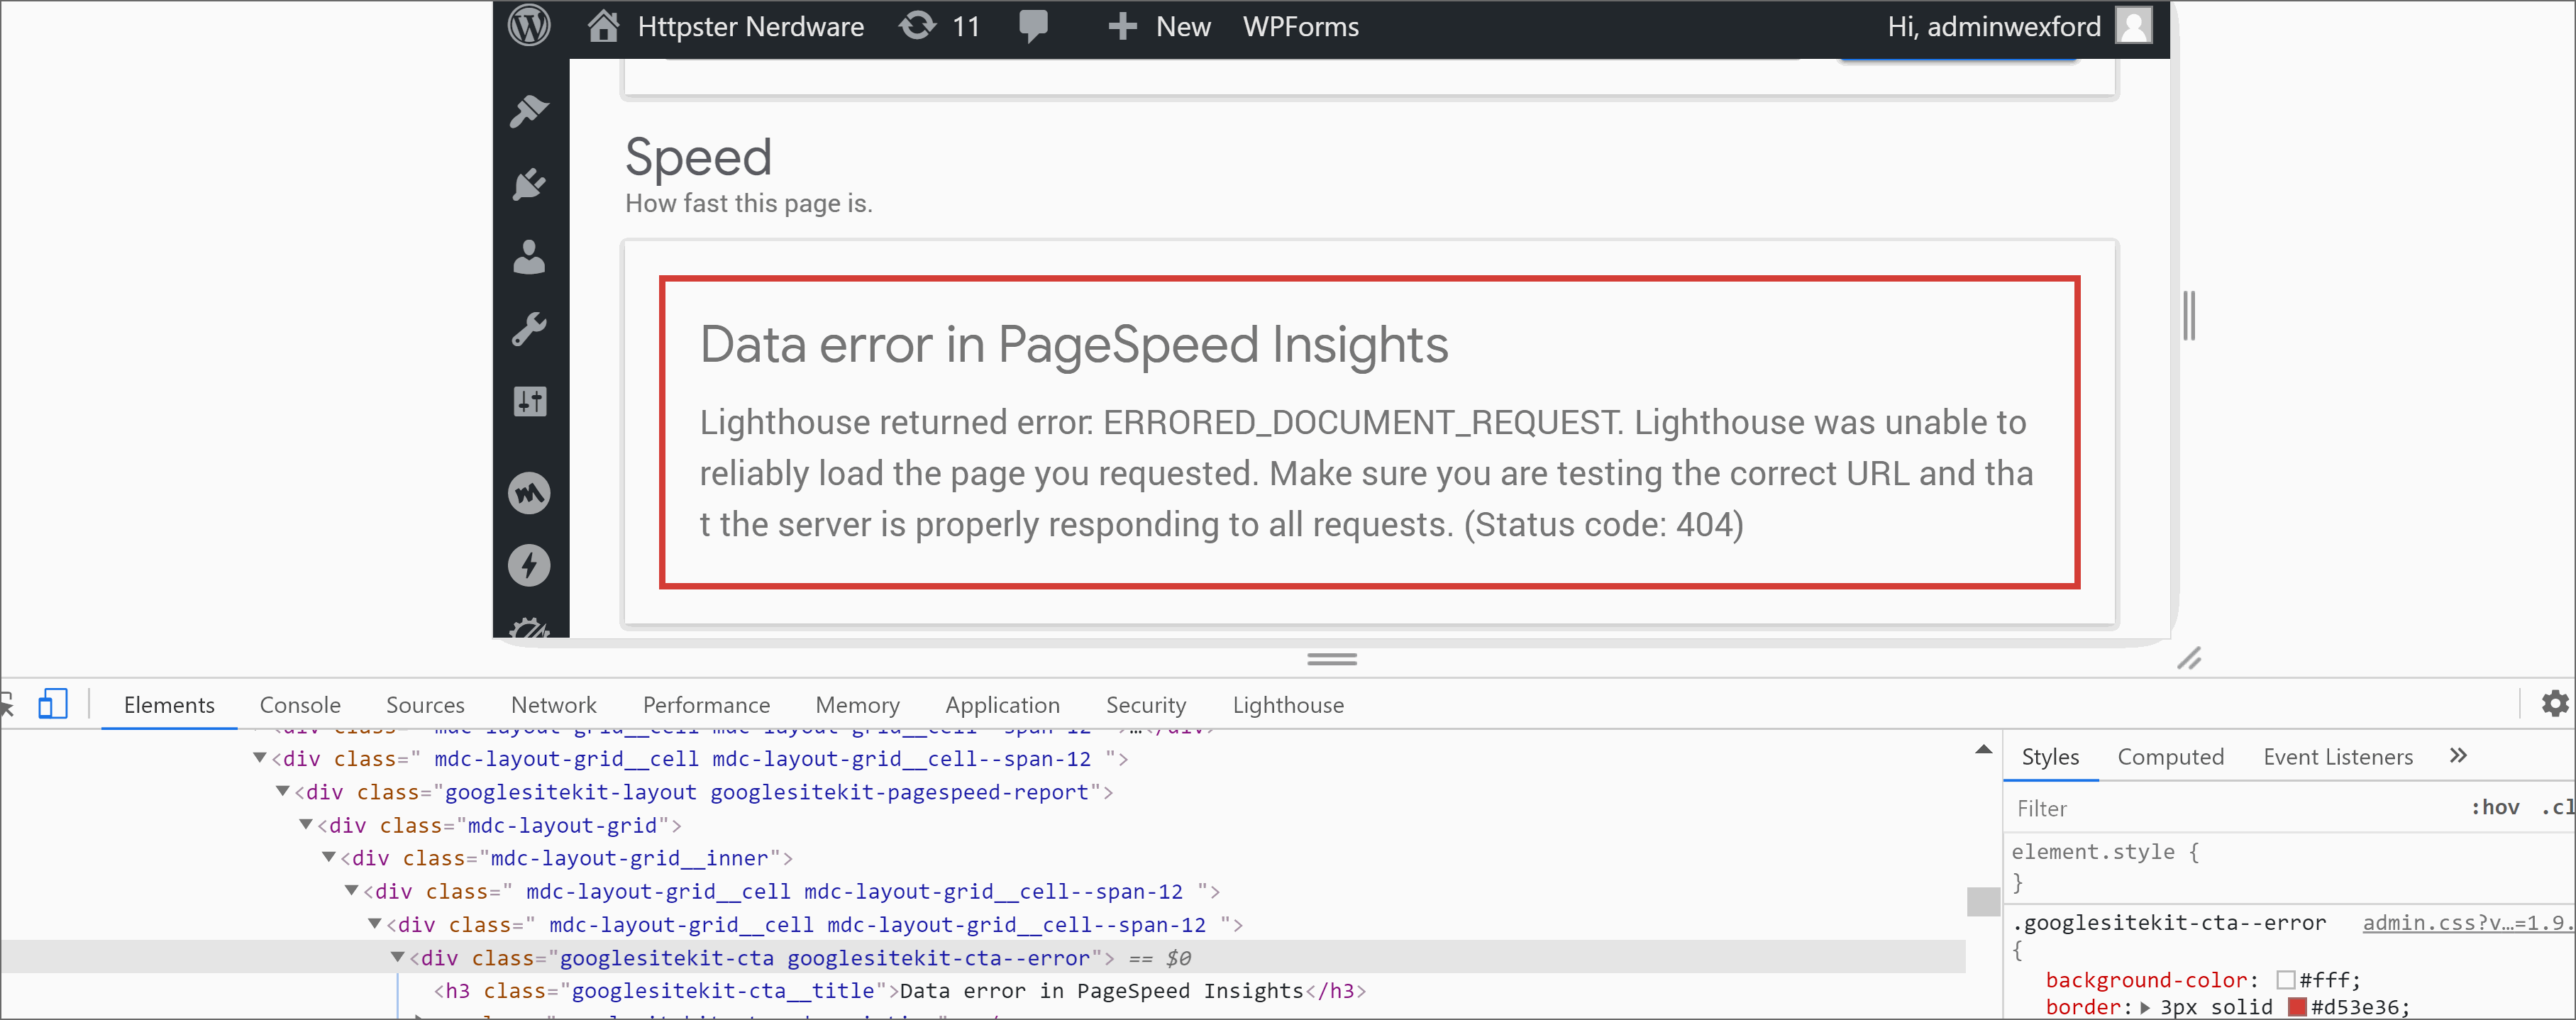Collapse the googlesitekit-cta--error div node
2576x1020 pixels.
point(398,957)
